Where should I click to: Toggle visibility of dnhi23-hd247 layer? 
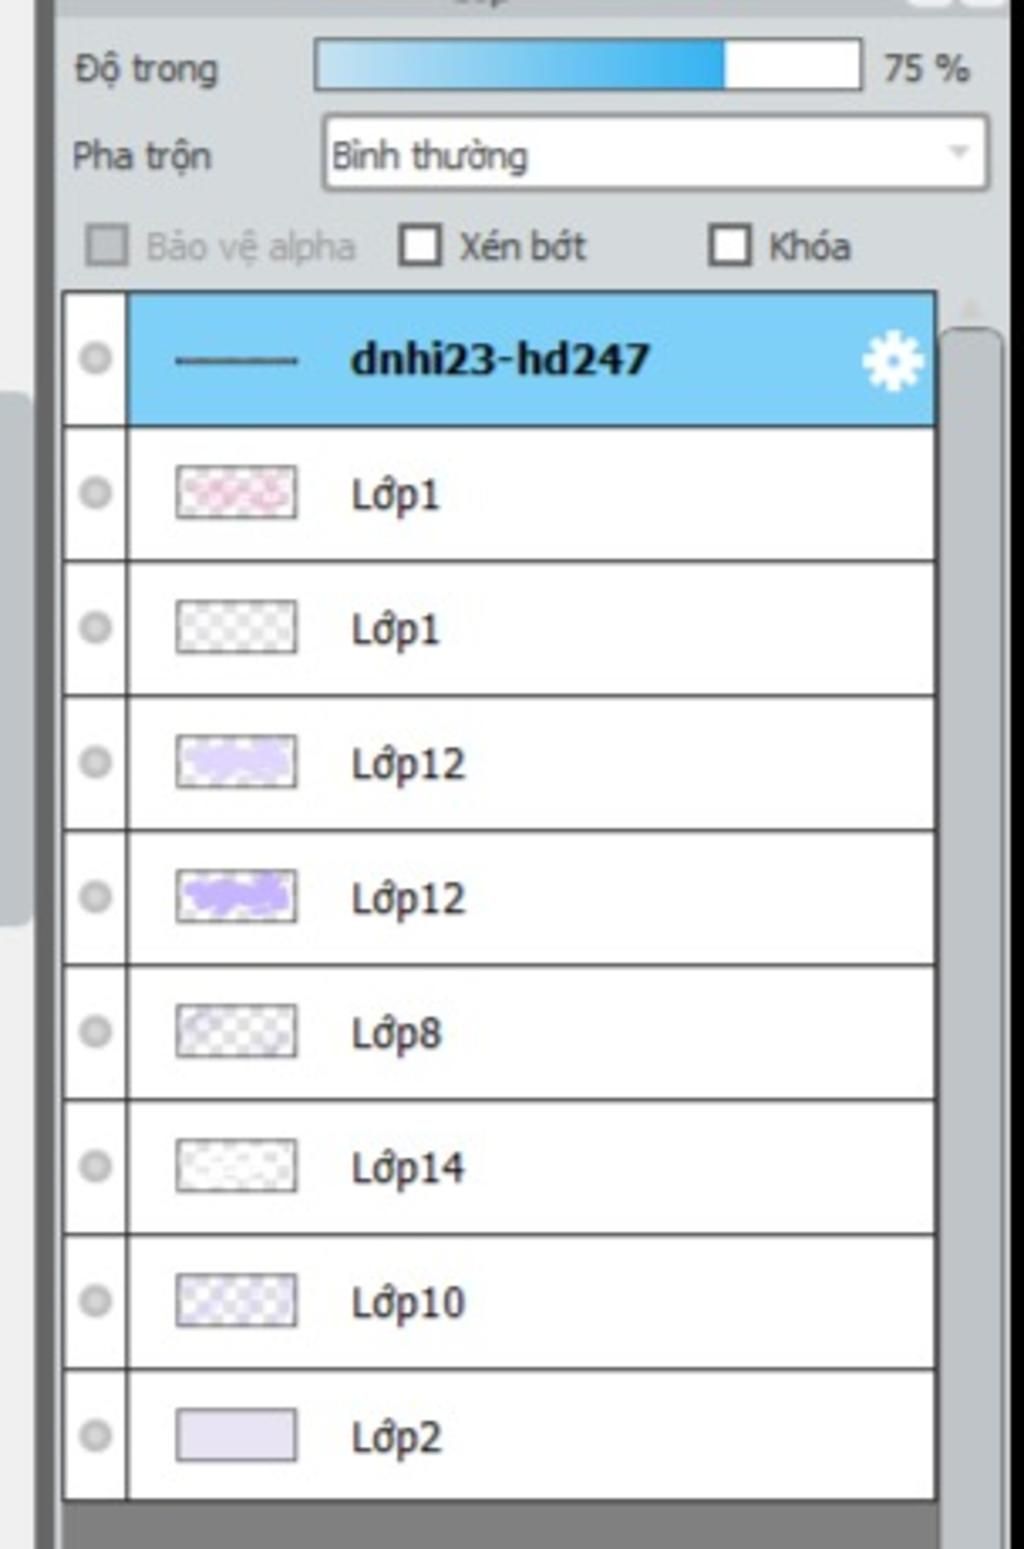pyautogui.click(x=95, y=359)
